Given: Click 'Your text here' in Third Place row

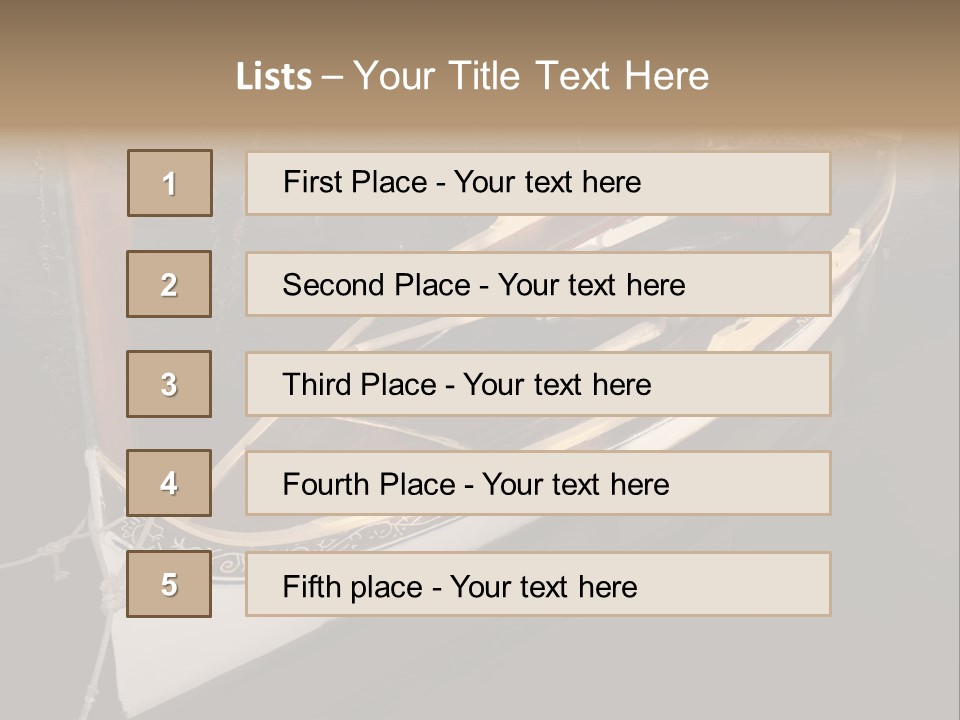Looking at the screenshot, I should tap(557, 385).
